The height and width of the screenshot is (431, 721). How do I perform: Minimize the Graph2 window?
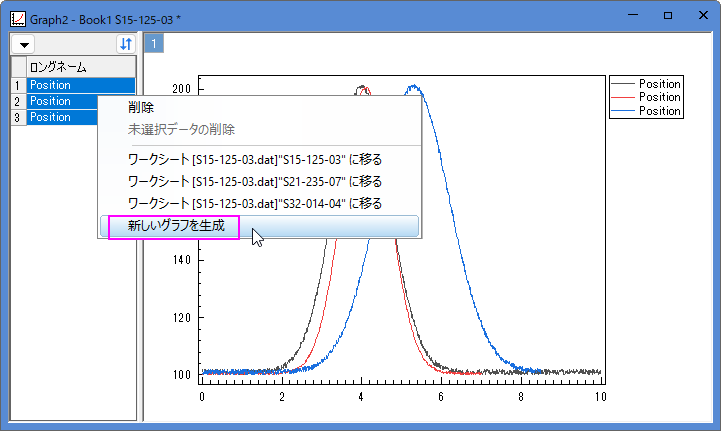(x=633, y=15)
